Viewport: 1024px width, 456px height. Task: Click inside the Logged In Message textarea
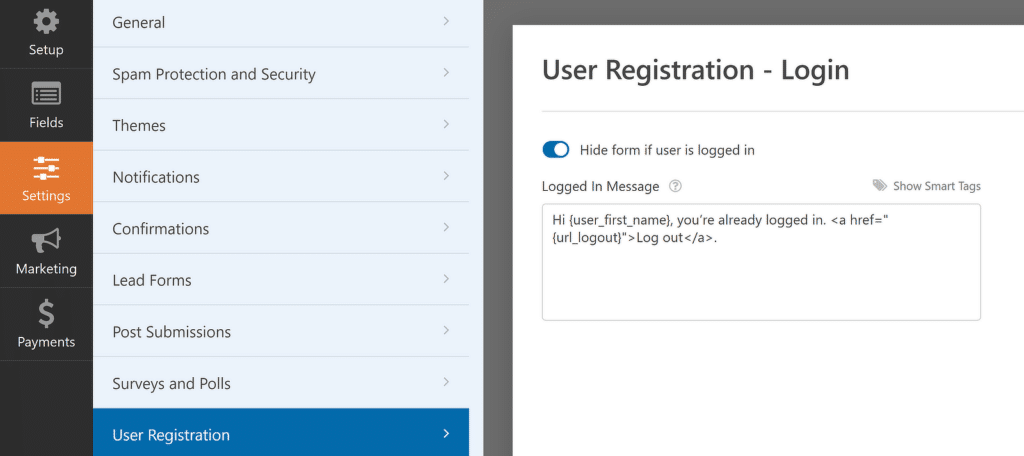pyautogui.click(x=761, y=262)
